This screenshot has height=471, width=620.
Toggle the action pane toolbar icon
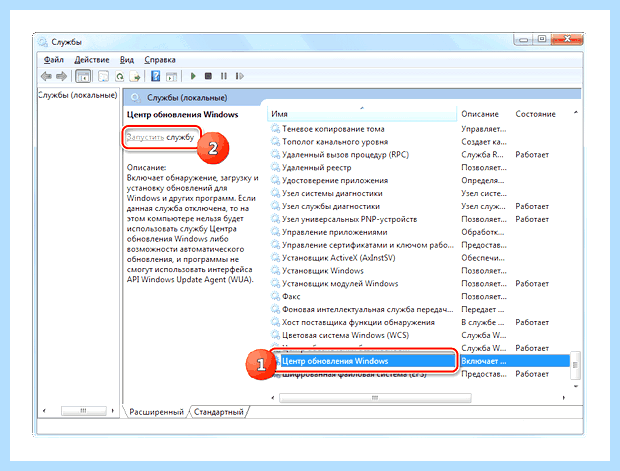click(171, 76)
